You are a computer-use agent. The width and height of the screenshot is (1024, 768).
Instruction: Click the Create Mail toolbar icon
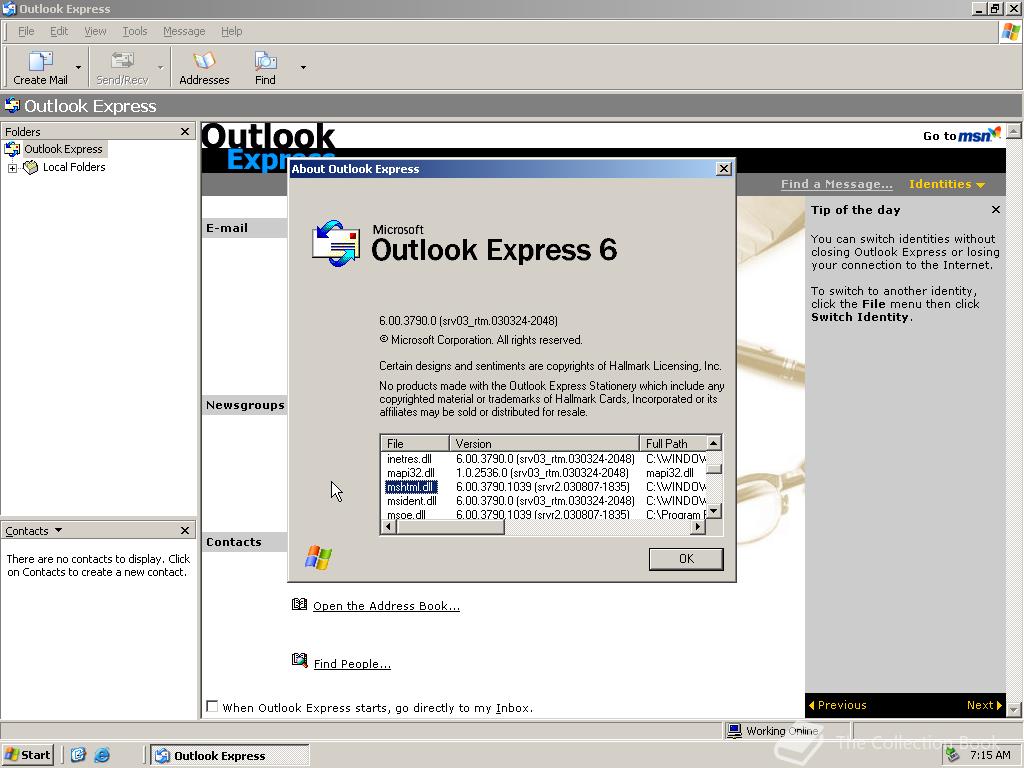click(x=40, y=67)
